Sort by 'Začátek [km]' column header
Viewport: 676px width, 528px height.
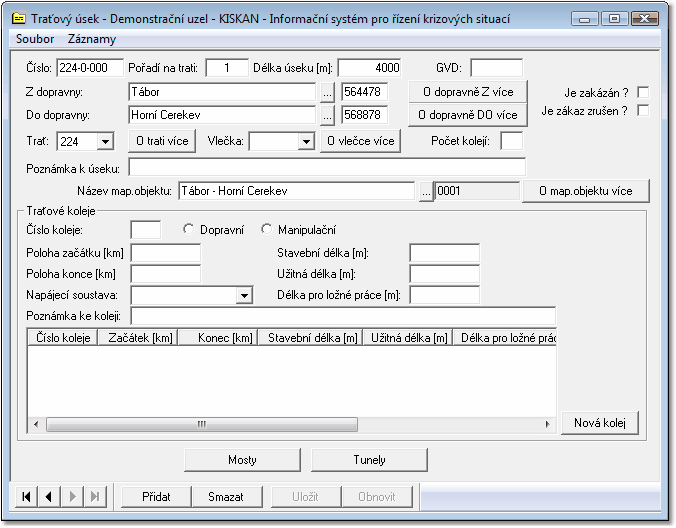138,337
